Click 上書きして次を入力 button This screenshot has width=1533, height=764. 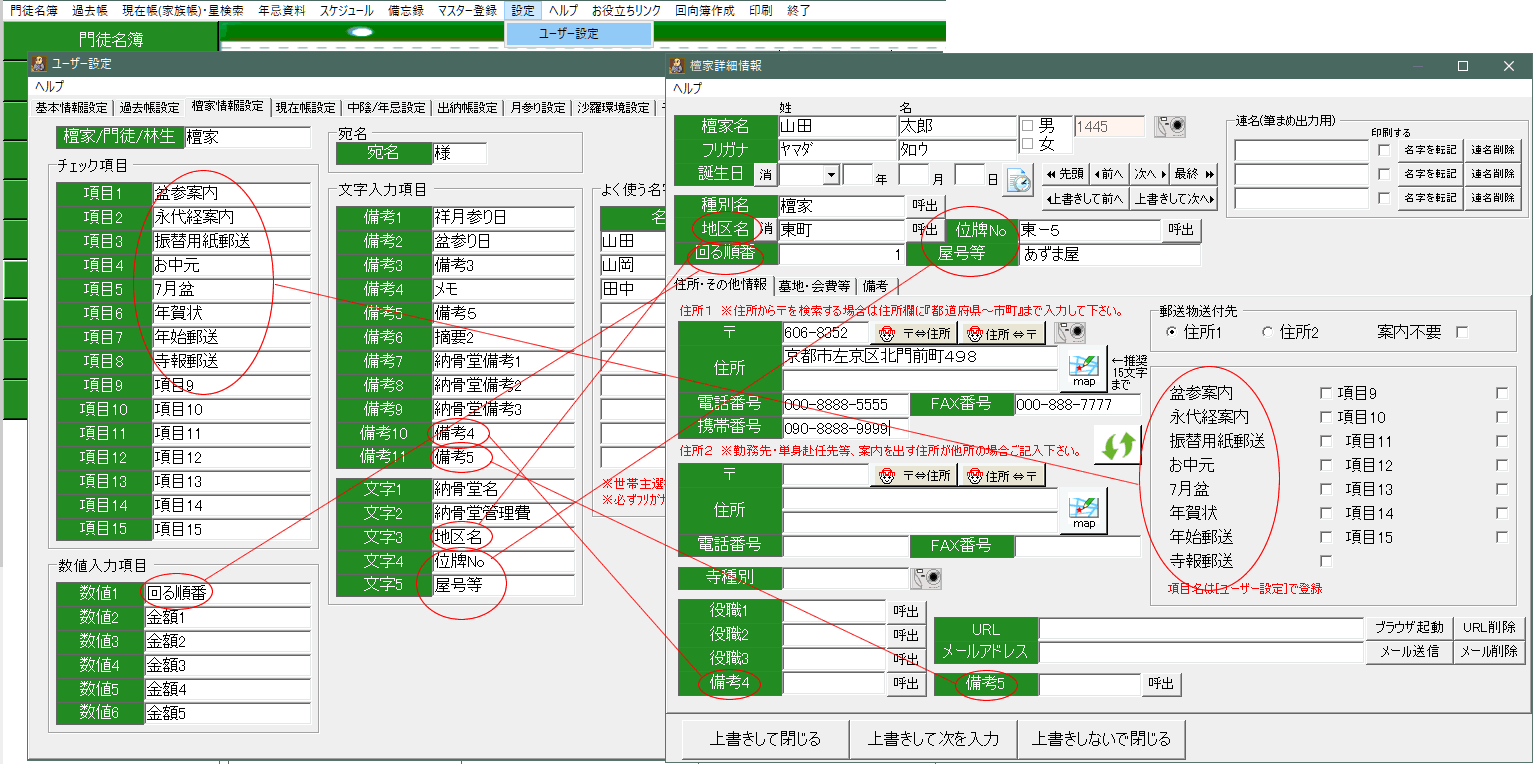click(933, 740)
